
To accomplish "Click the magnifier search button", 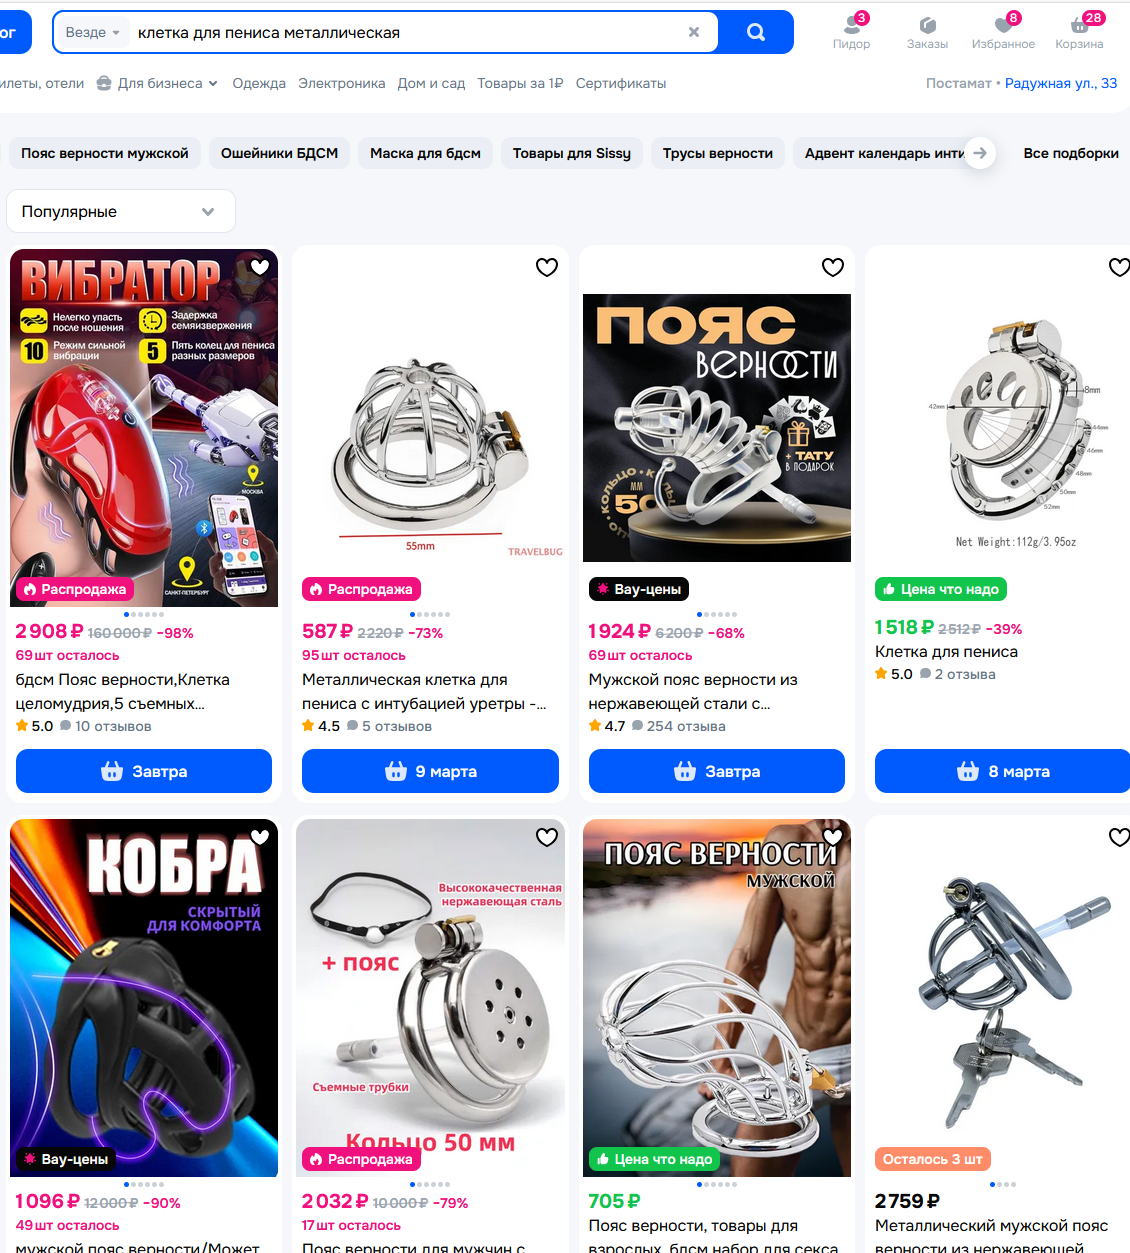I will (x=756, y=32).
